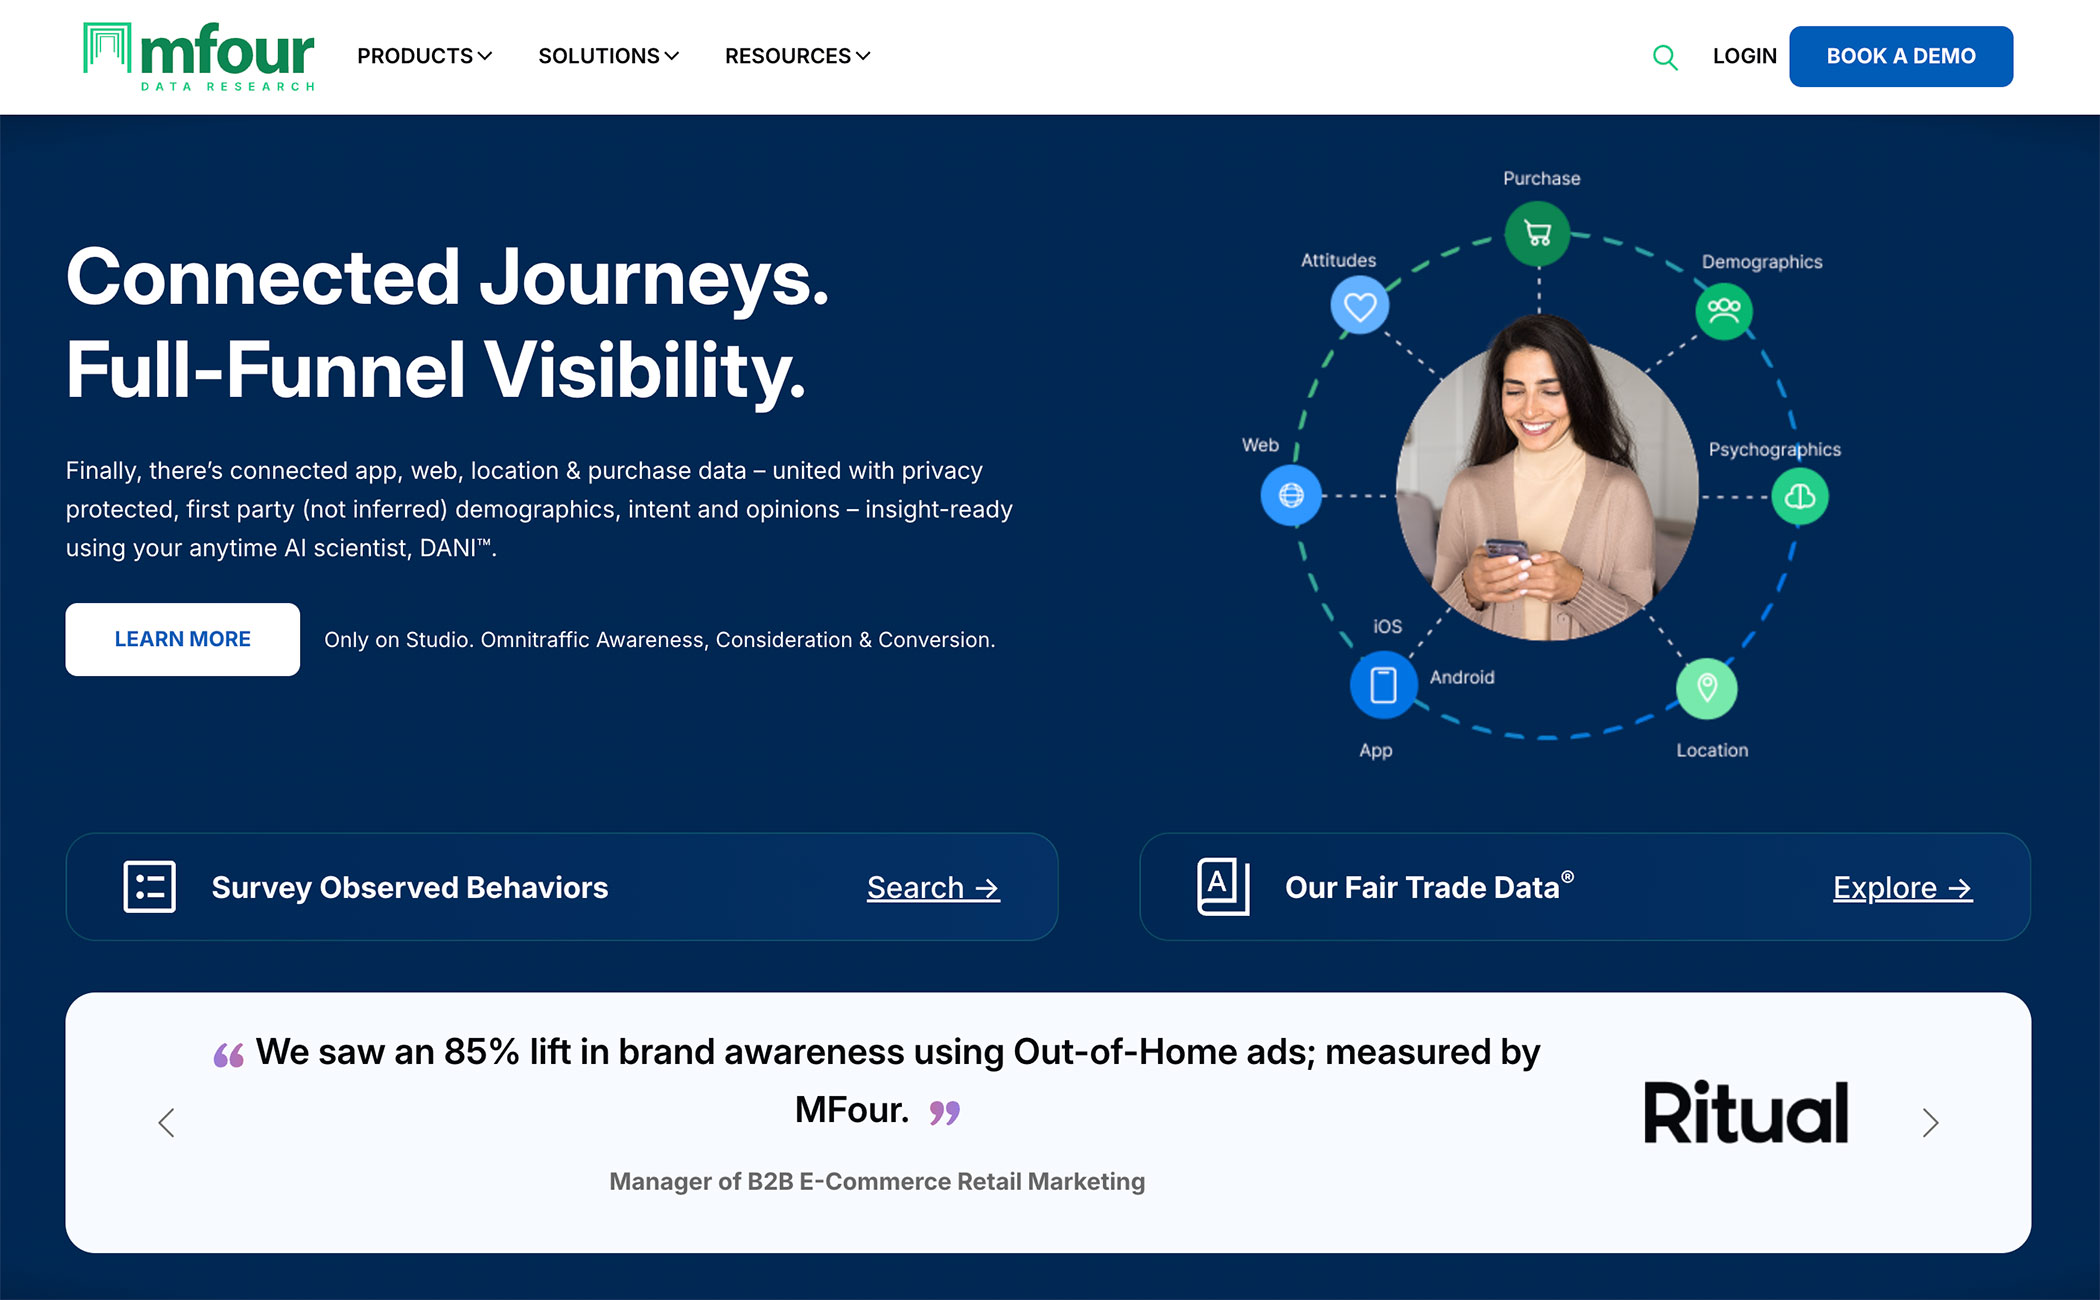Click the Psychographics brain icon
This screenshot has width=2100, height=1300.
pyautogui.click(x=1800, y=496)
